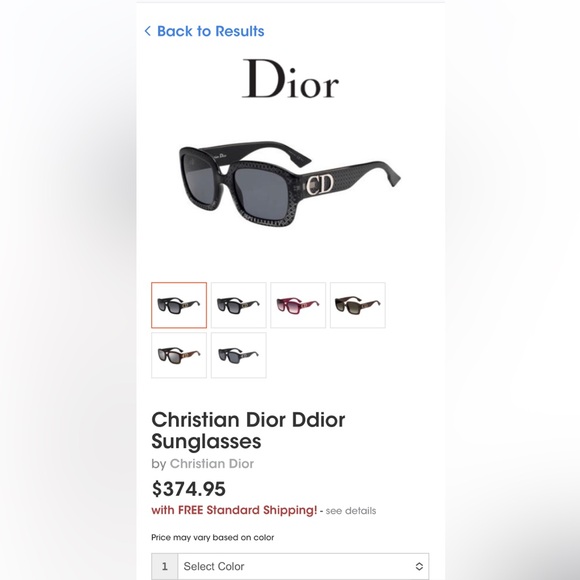Select the second black gradient sunglasses thumbnail
The width and height of the screenshot is (580, 580).
coord(239,305)
